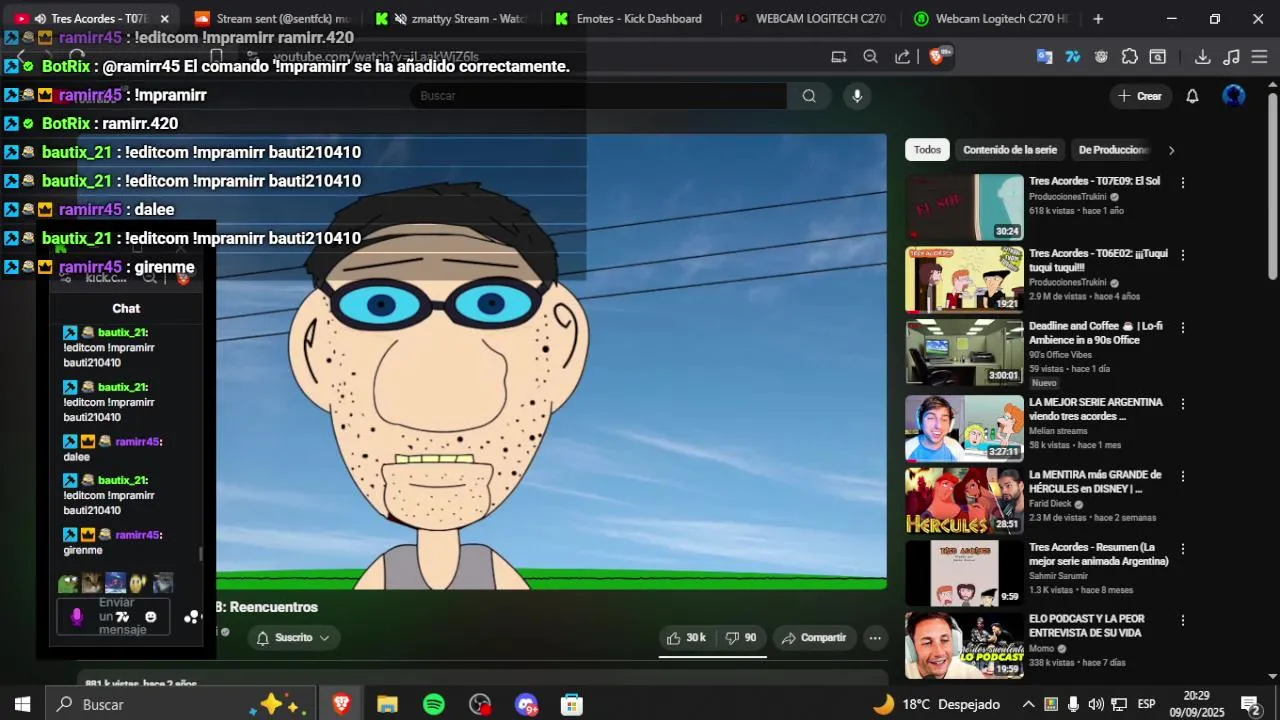
Task: Open YouTube notifications bell
Action: point(1192,96)
